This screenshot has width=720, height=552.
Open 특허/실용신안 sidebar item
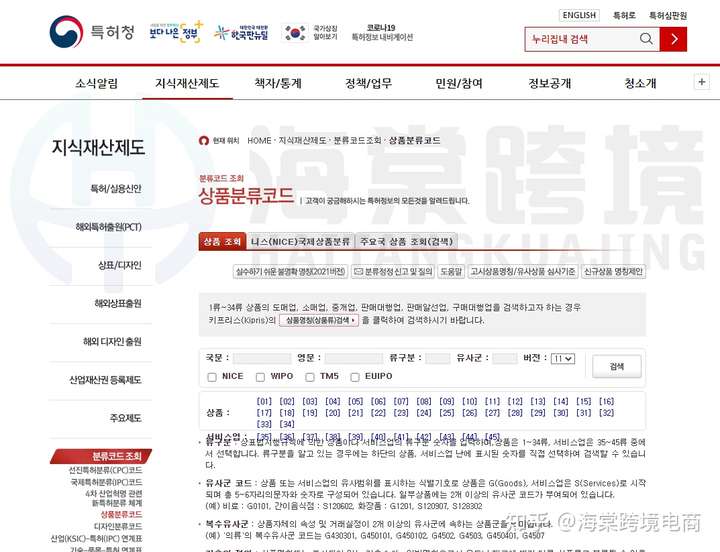point(116,189)
